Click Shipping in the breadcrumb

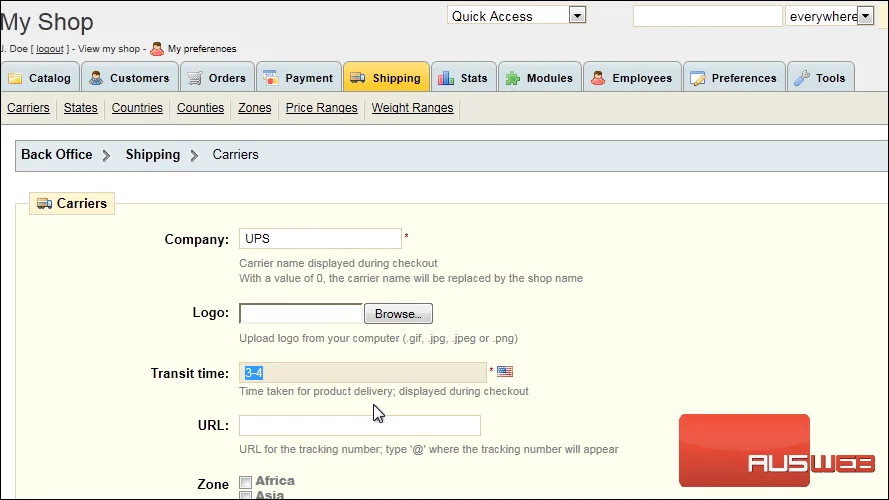(x=153, y=154)
